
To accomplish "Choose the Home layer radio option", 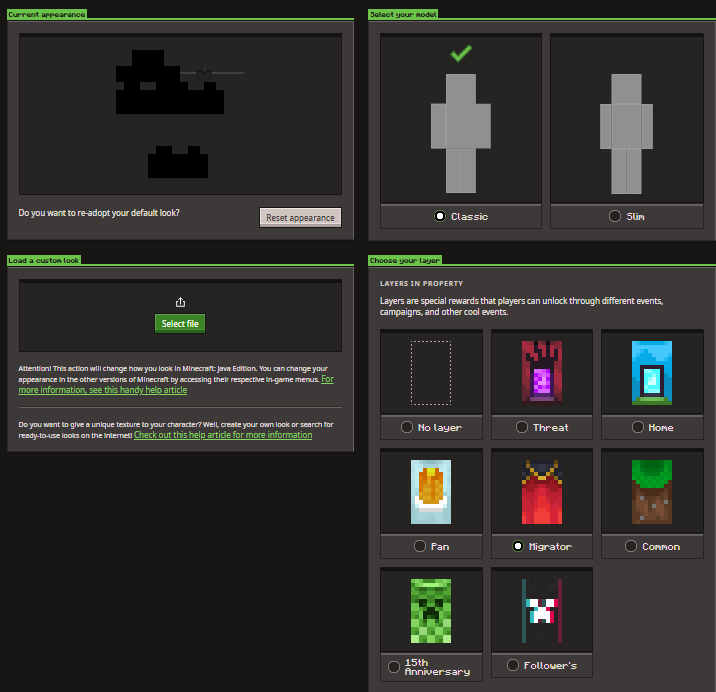I will pos(637,427).
